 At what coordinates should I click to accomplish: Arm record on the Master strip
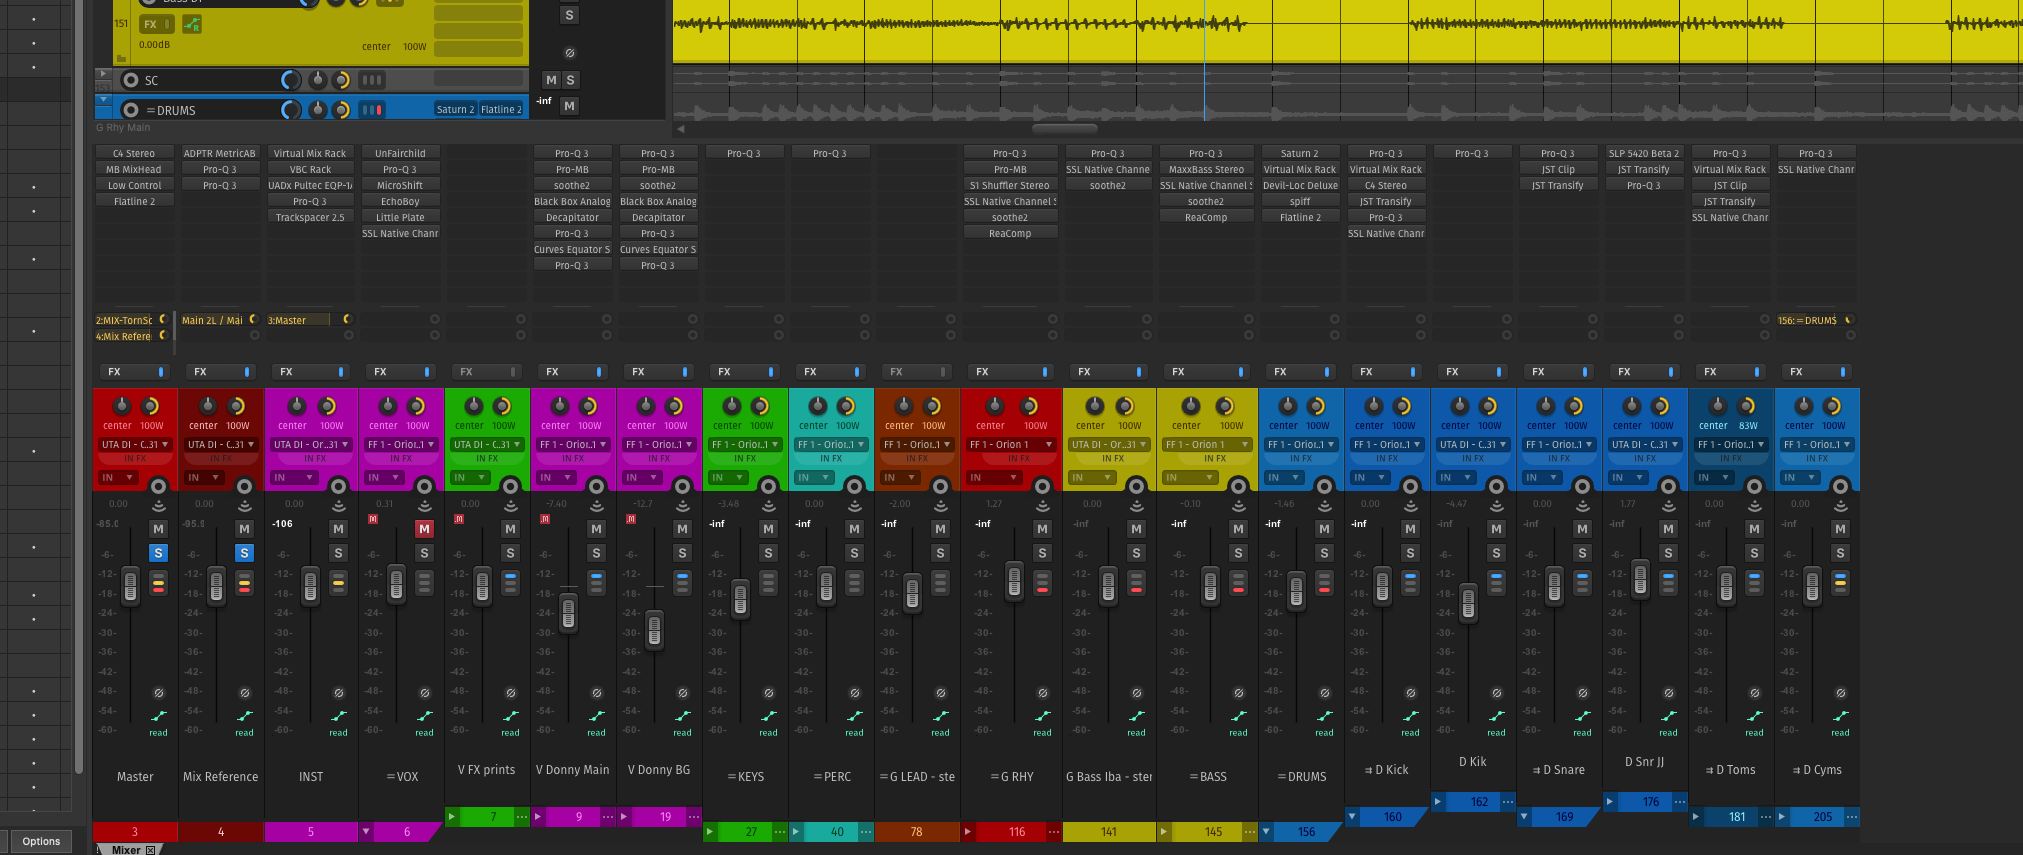click(158, 486)
